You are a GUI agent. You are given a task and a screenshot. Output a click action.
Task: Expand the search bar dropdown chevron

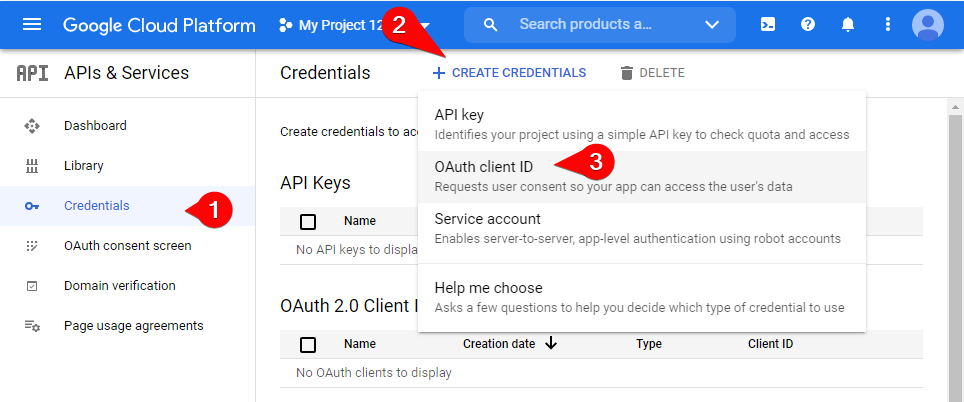[x=712, y=25]
